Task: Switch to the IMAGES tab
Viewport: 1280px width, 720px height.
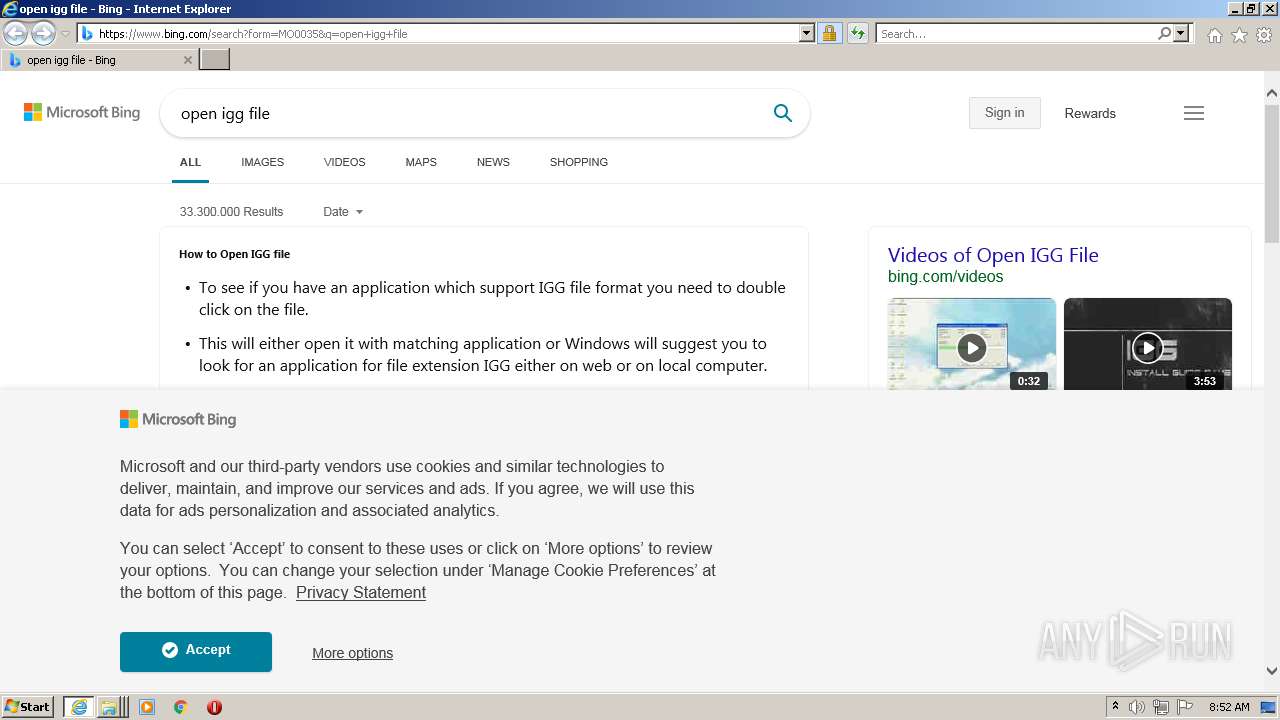Action: [262, 162]
